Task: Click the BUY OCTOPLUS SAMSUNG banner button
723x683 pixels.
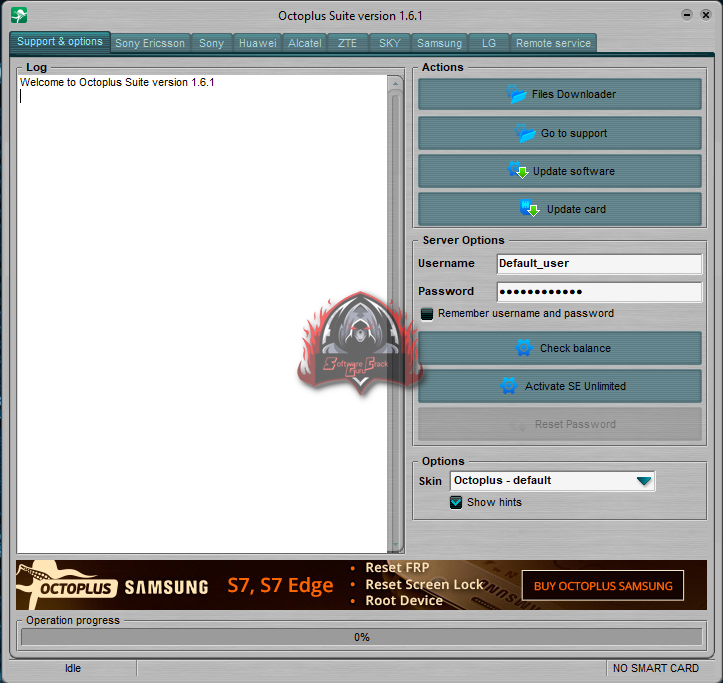Action: (x=603, y=586)
